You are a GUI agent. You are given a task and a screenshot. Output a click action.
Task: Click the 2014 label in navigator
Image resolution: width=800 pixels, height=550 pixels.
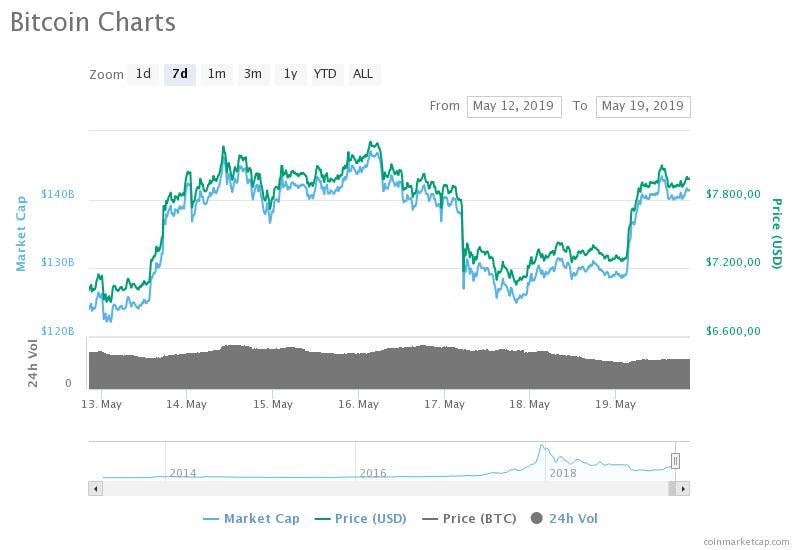pyautogui.click(x=183, y=473)
